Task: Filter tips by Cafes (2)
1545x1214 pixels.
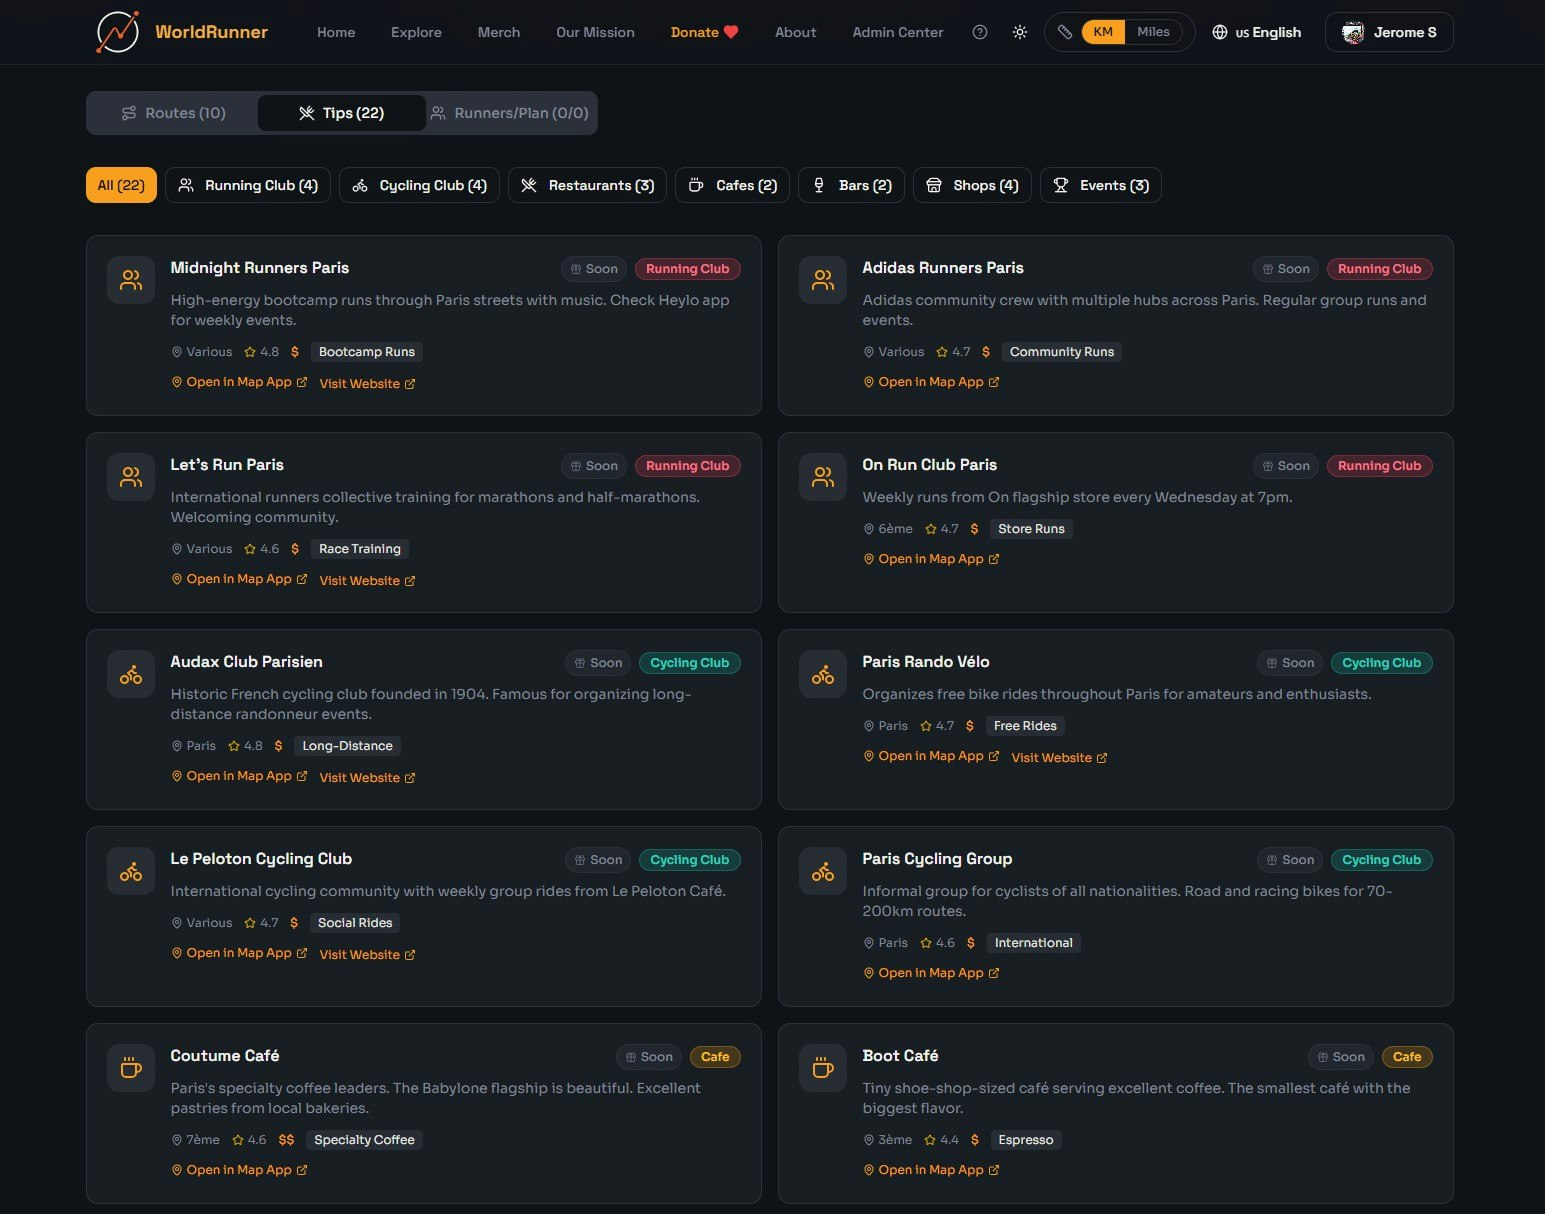Action: (733, 185)
